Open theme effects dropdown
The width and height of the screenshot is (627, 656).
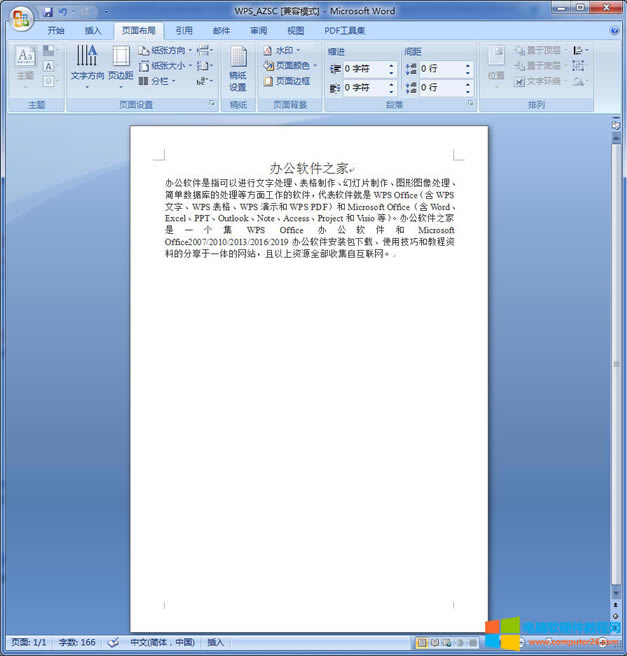[x=51, y=81]
